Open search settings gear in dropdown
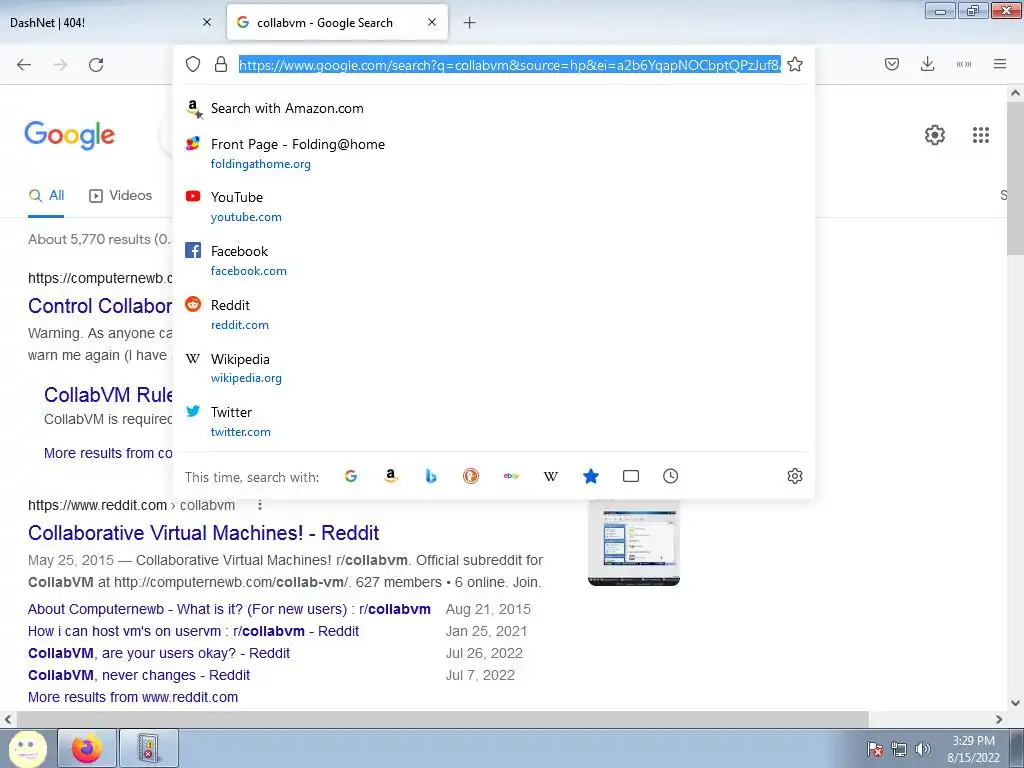The image size is (1024, 768). point(795,476)
